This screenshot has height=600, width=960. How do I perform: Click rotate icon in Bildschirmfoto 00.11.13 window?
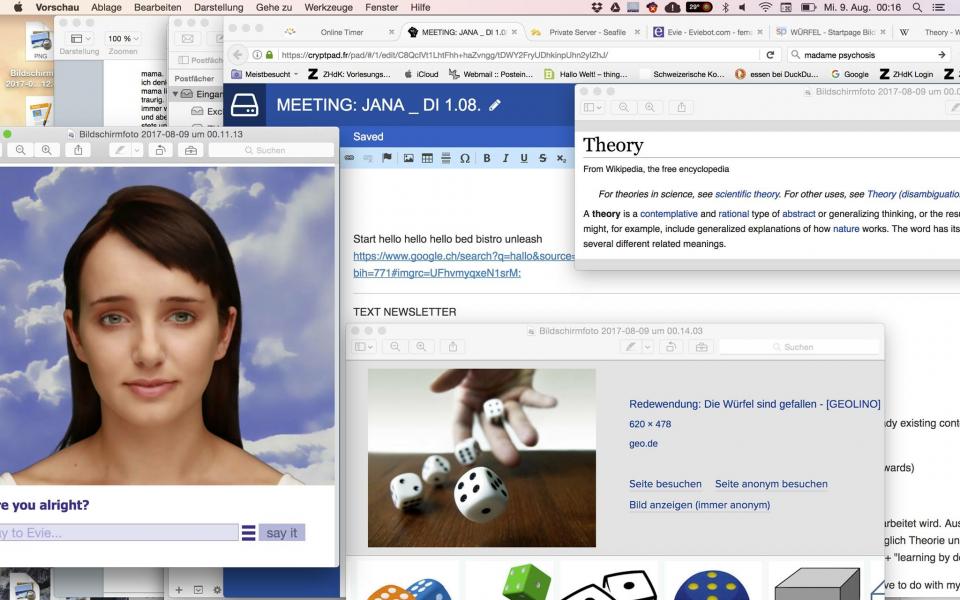(160, 150)
